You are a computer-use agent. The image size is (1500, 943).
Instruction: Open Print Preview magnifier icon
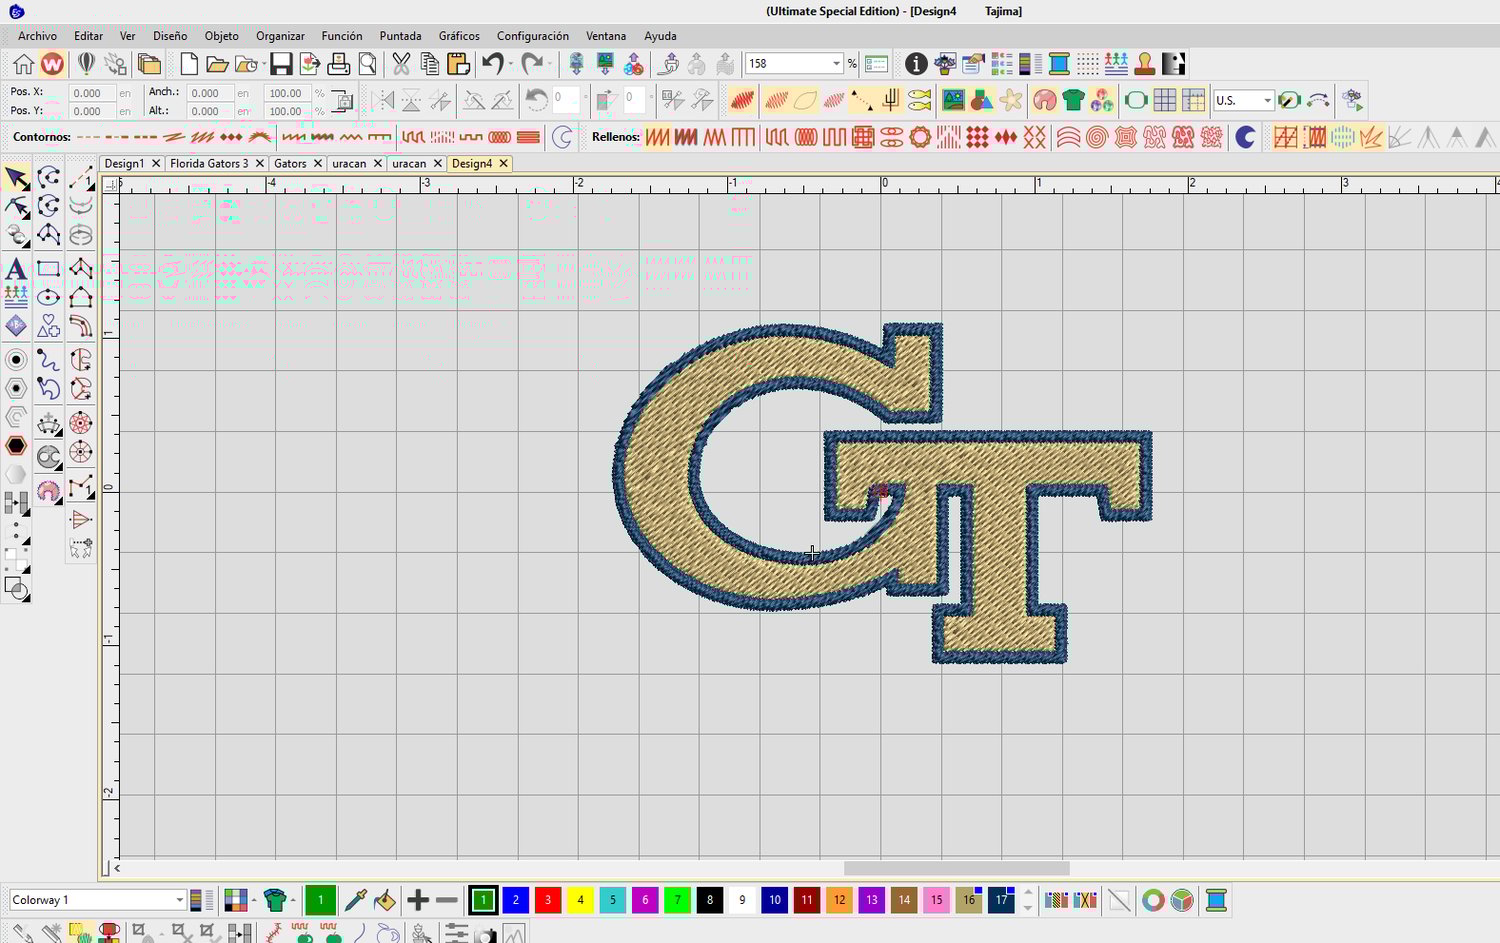pyautogui.click(x=367, y=64)
